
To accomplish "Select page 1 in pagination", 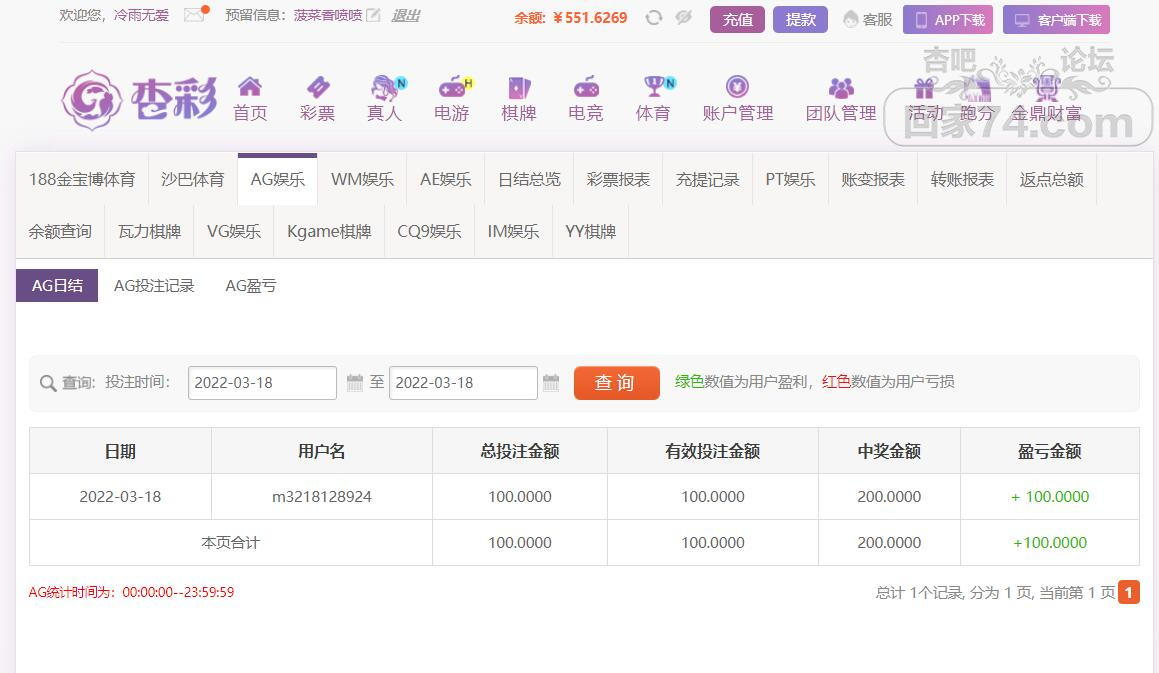I will (x=1129, y=593).
